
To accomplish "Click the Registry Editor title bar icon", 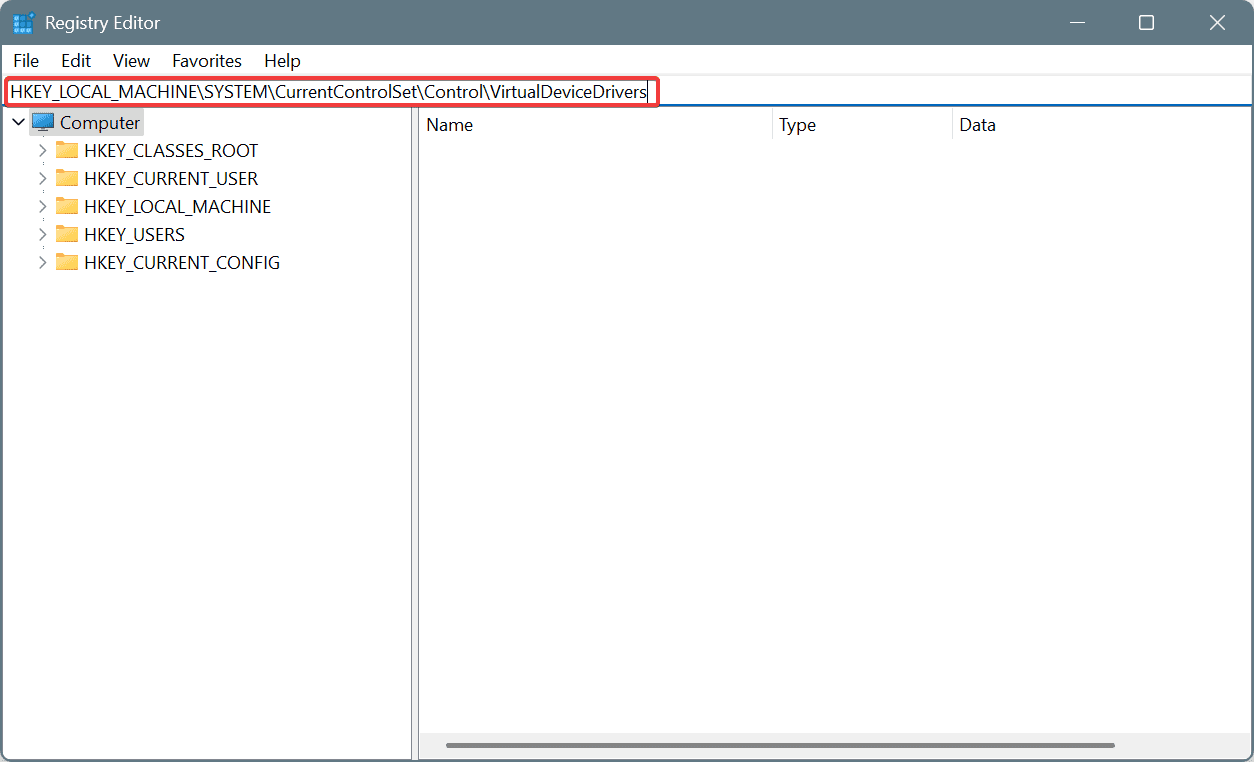I will pos(25,22).
